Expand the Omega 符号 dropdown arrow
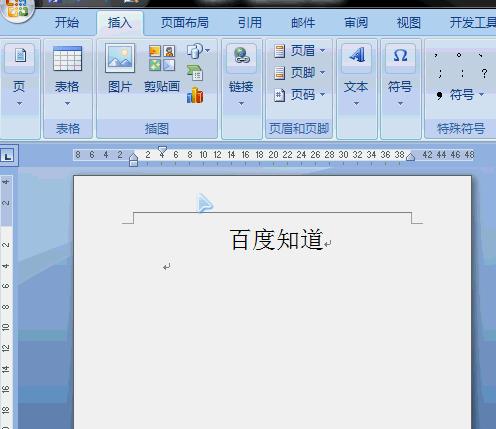496x429 pixels. (400, 104)
